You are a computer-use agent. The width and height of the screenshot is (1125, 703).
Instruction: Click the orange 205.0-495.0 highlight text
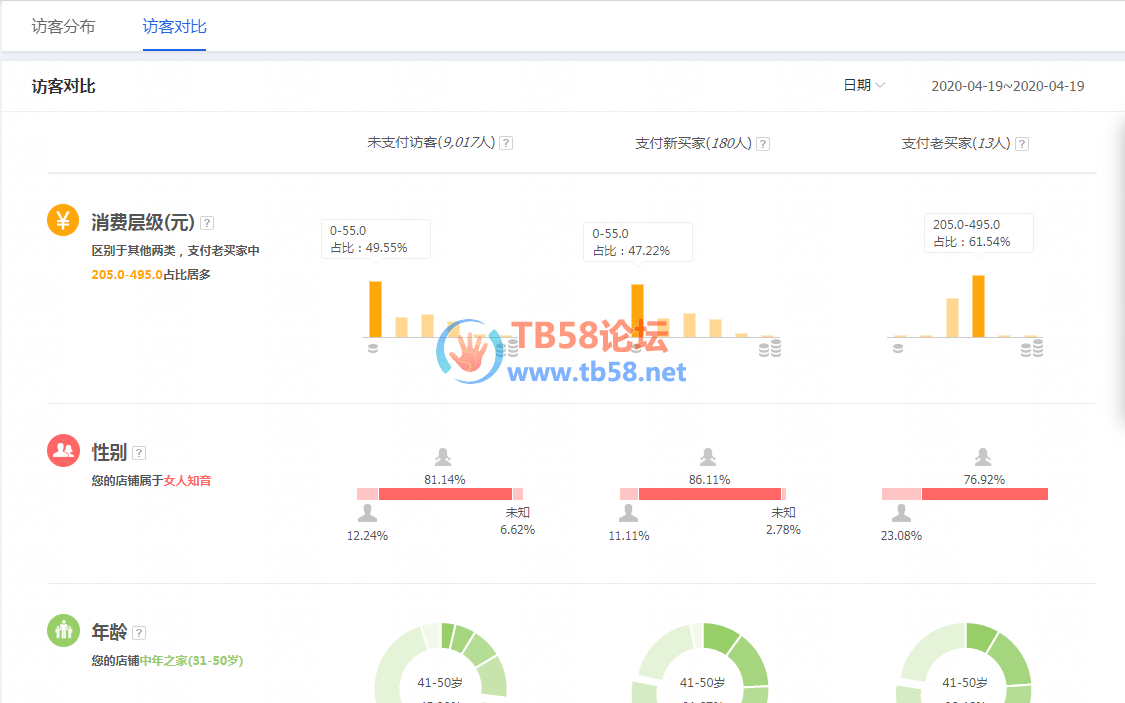(127, 275)
